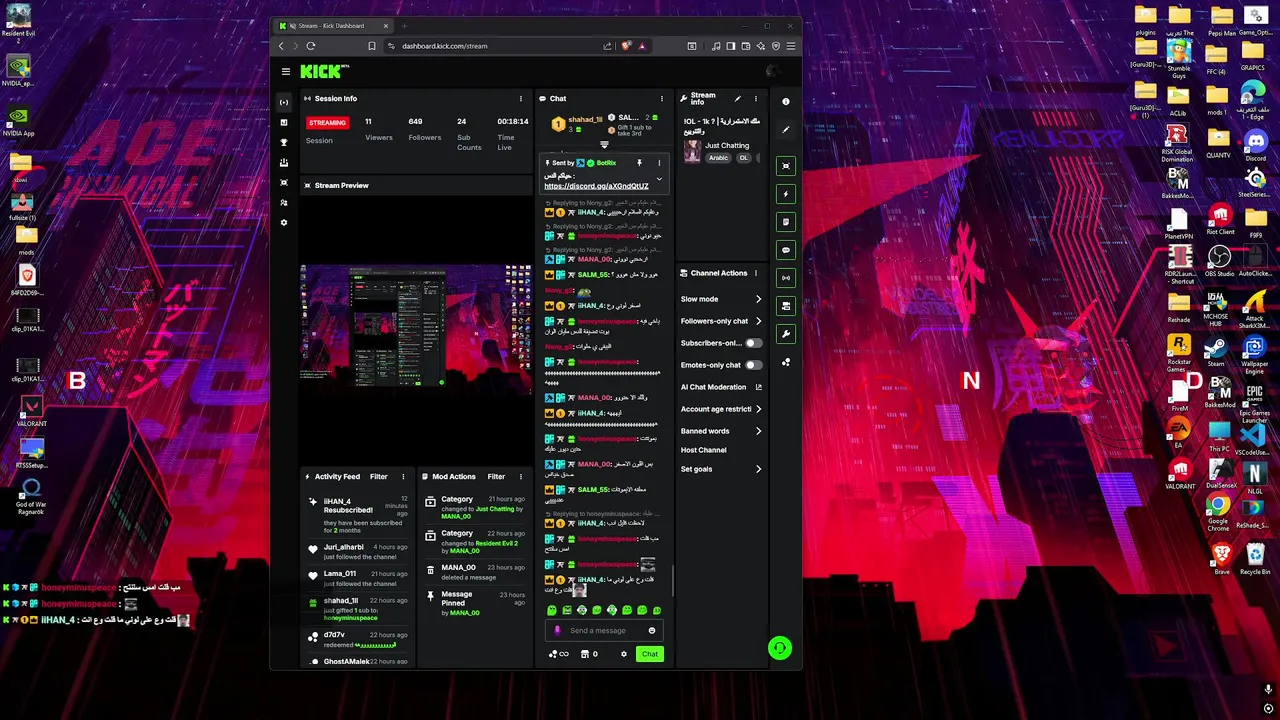Open Stream info three-dot menu
This screenshot has height=720, width=1280.
756,99
